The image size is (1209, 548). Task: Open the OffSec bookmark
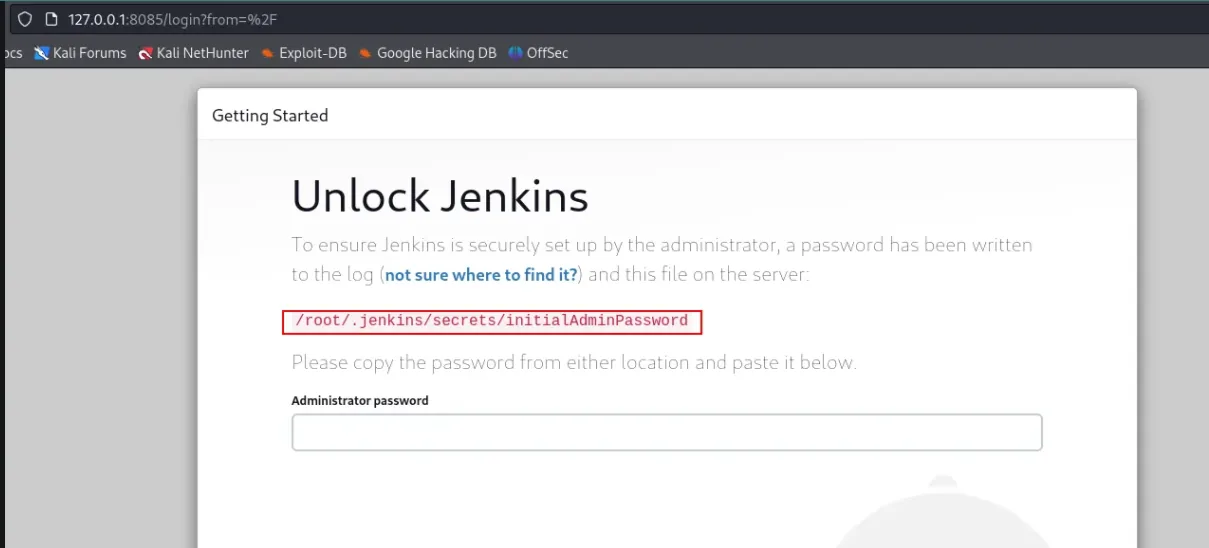click(538, 53)
